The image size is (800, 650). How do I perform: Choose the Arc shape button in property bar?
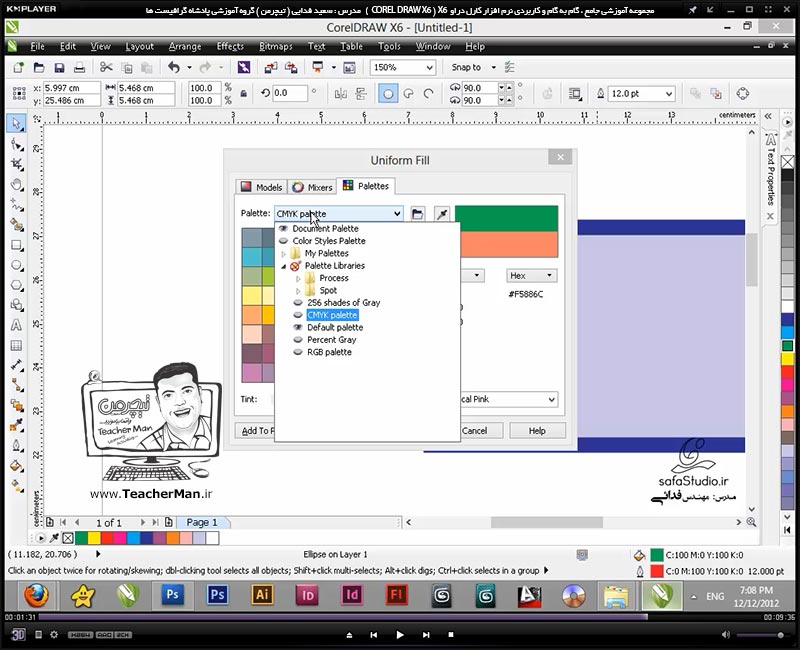[429, 94]
